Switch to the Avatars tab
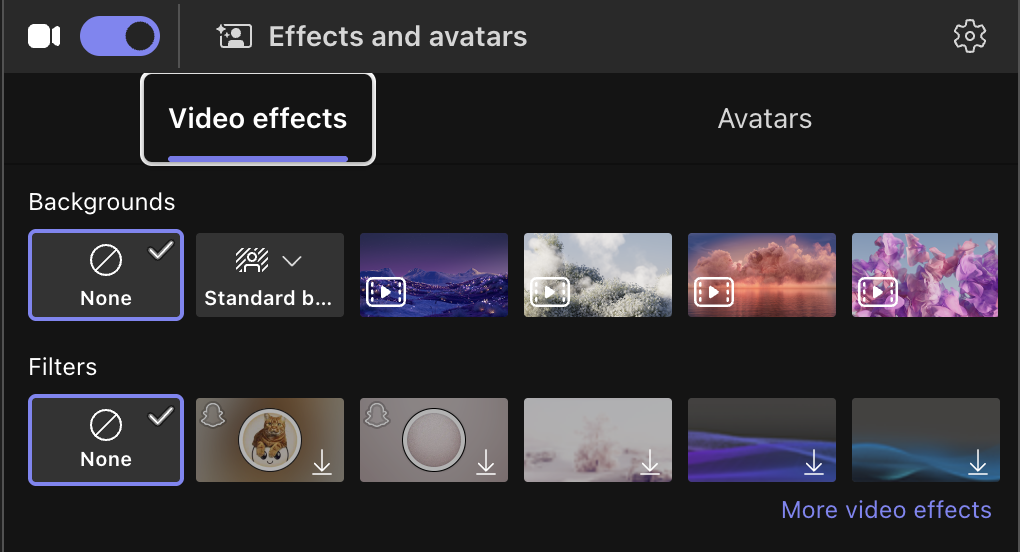This screenshot has height=552, width=1020. 764,119
